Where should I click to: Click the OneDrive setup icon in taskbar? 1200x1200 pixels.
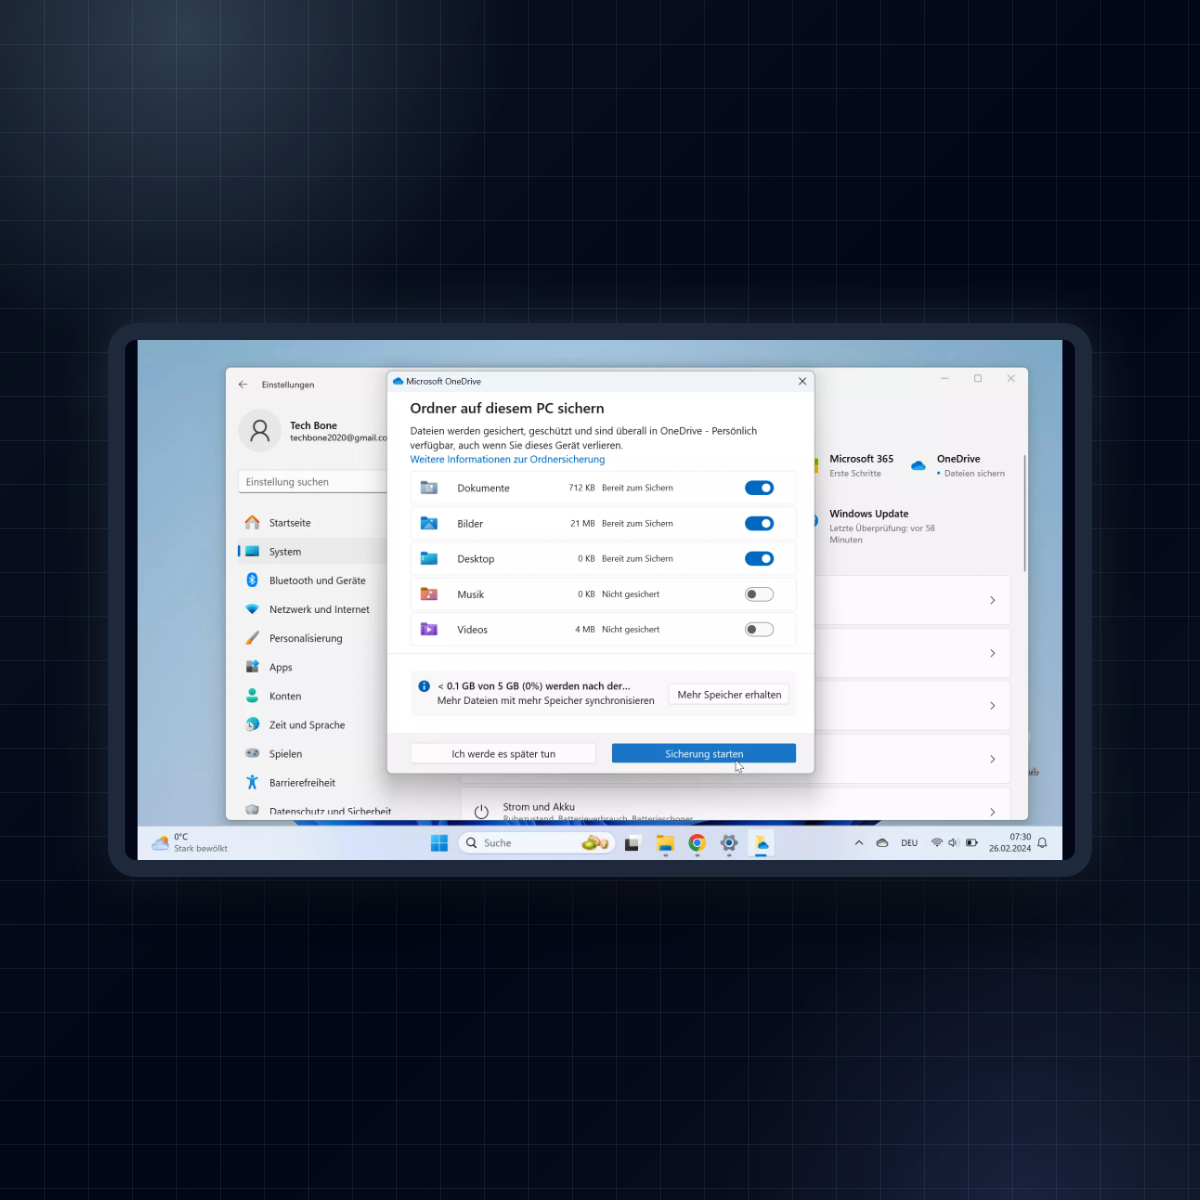(x=762, y=843)
